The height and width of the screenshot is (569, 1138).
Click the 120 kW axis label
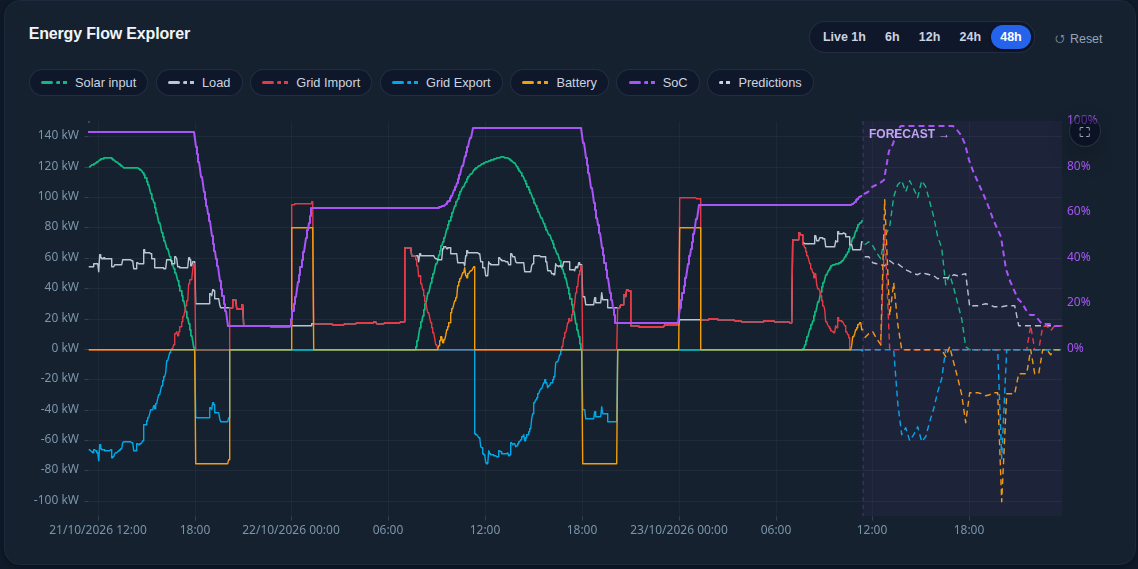(x=60, y=166)
